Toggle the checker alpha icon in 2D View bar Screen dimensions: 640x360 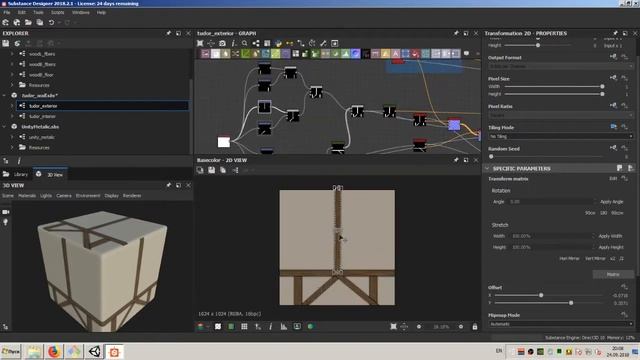pyautogui.click(x=218, y=327)
